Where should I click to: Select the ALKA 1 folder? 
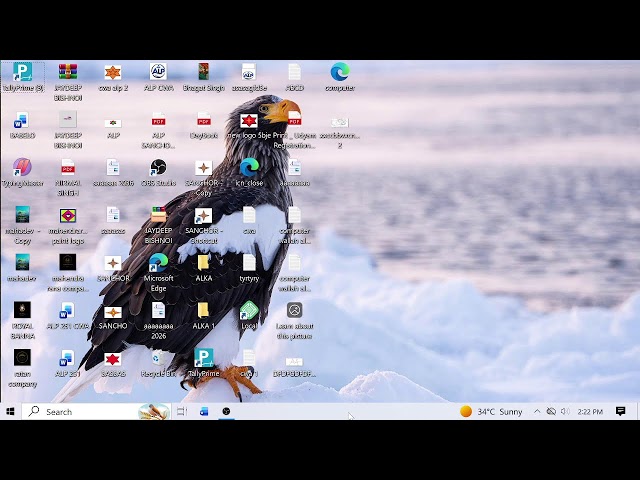point(204,316)
